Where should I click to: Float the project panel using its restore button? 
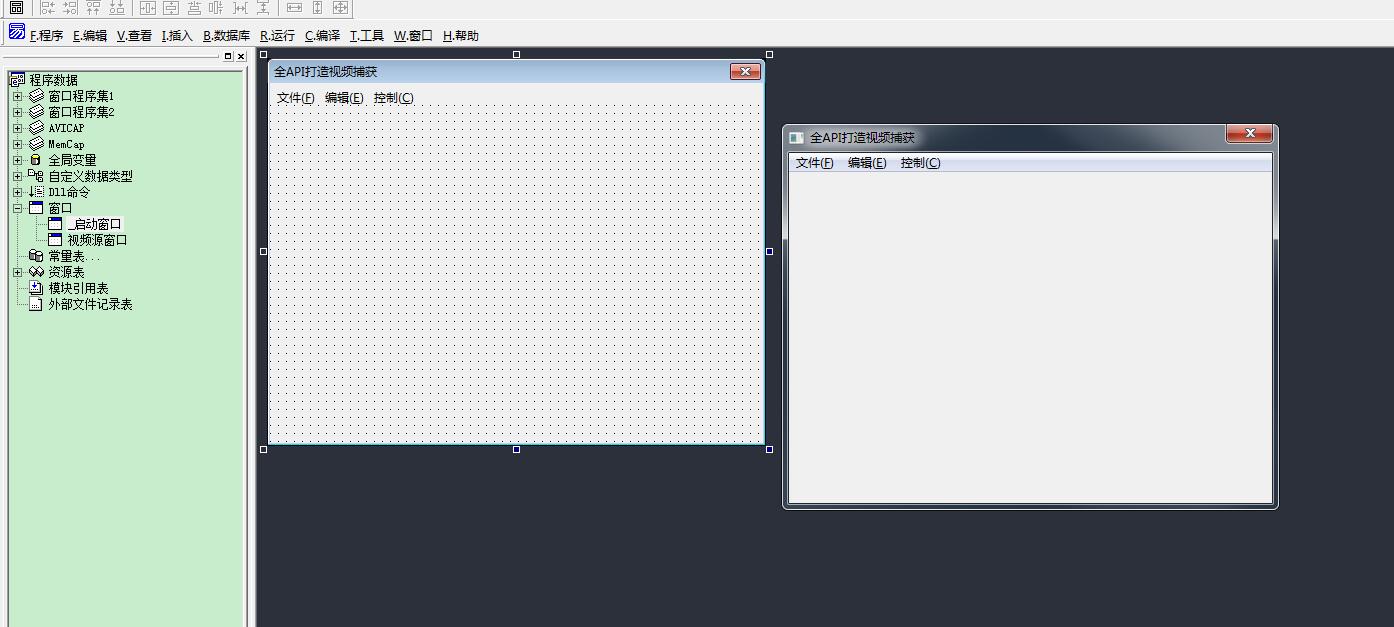[x=228, y=57]
